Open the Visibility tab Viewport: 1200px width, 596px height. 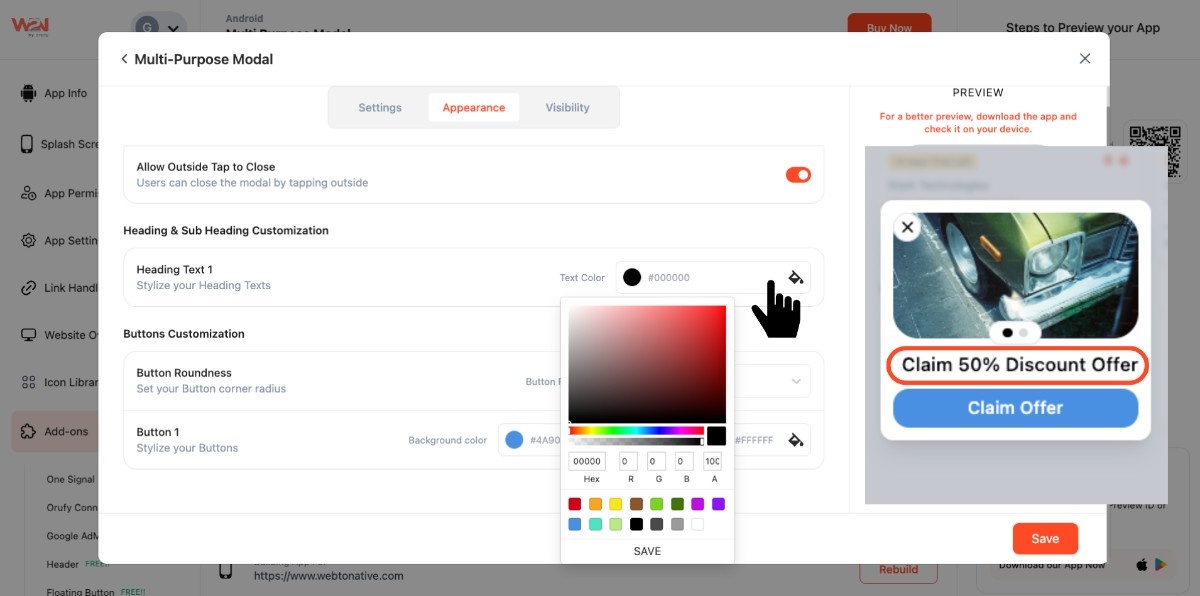coord(567,108)
